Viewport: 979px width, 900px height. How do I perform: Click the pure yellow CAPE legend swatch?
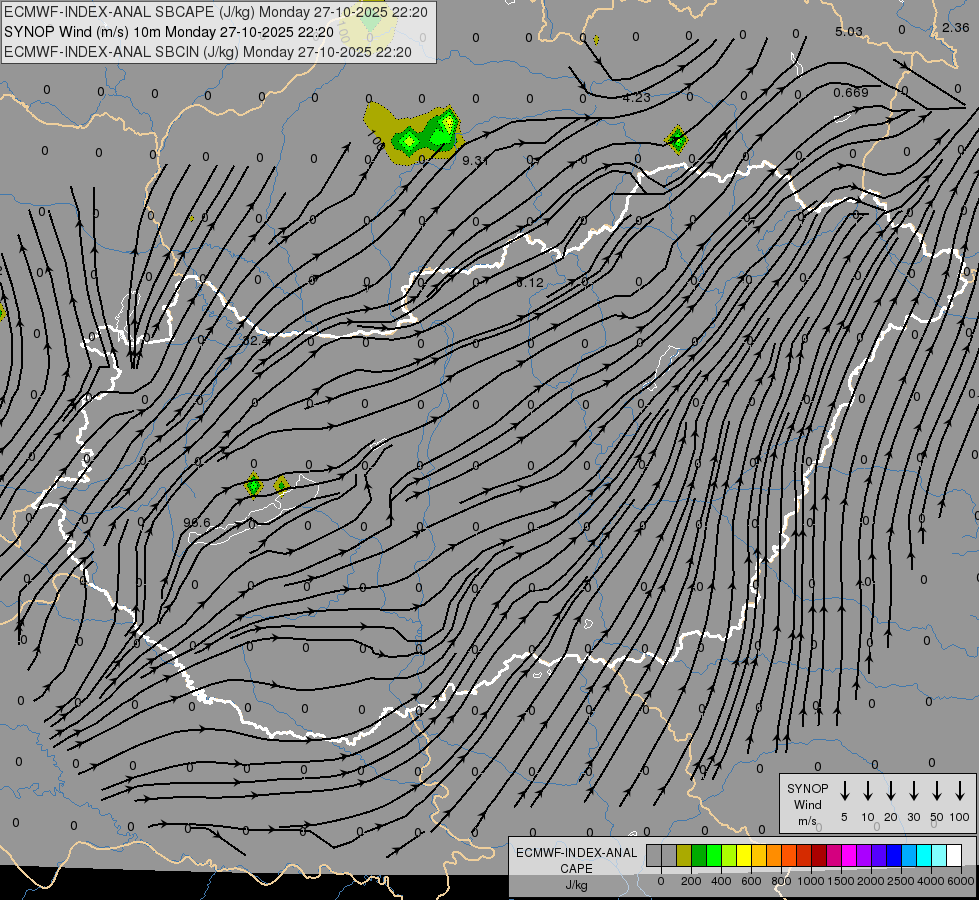(x=744, y=855)
